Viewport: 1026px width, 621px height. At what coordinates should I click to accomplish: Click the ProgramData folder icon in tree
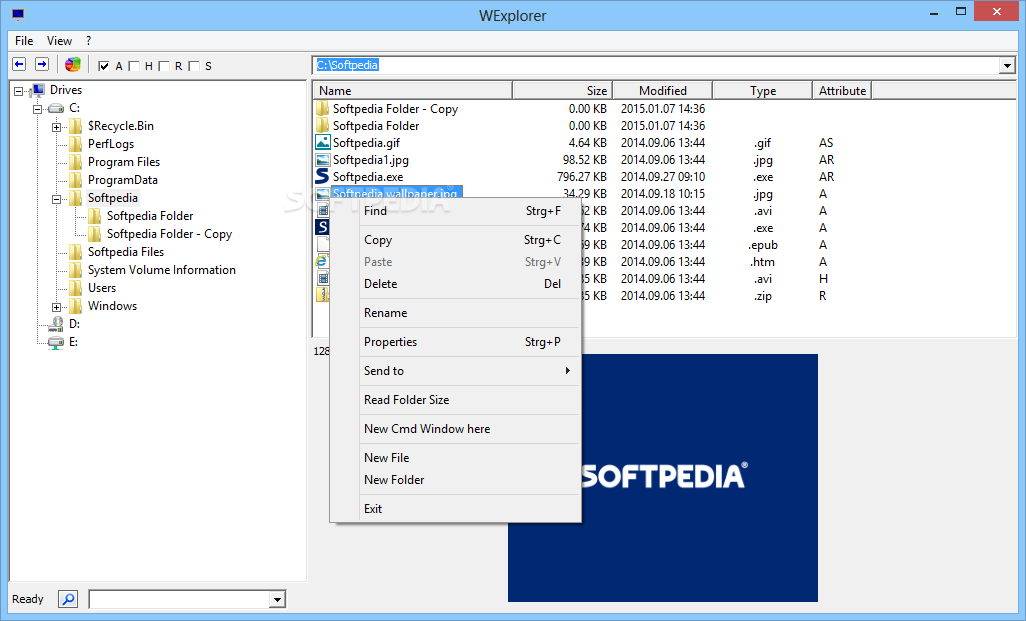click(x=76, y=180)
